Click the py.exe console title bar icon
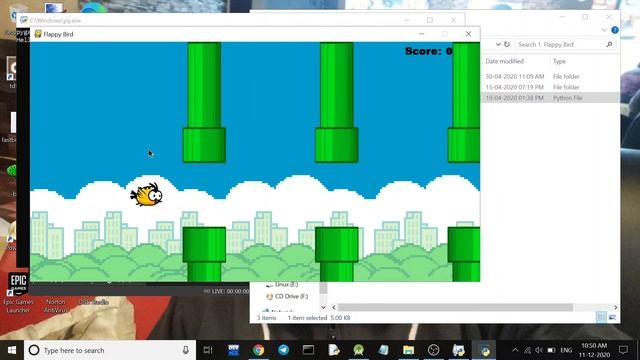Image resolution: width=640 pixels, height=360 pixels. coord(24,20)
